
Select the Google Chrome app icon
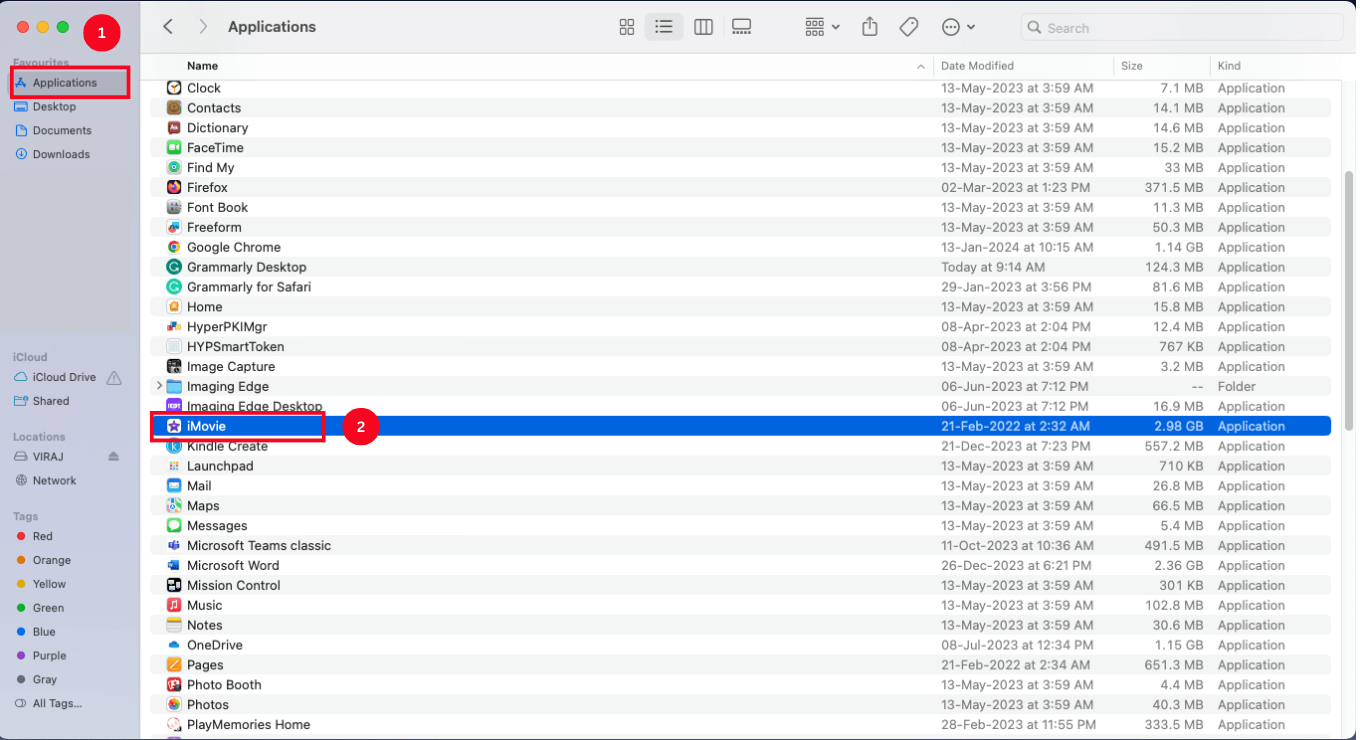(174, 247)
